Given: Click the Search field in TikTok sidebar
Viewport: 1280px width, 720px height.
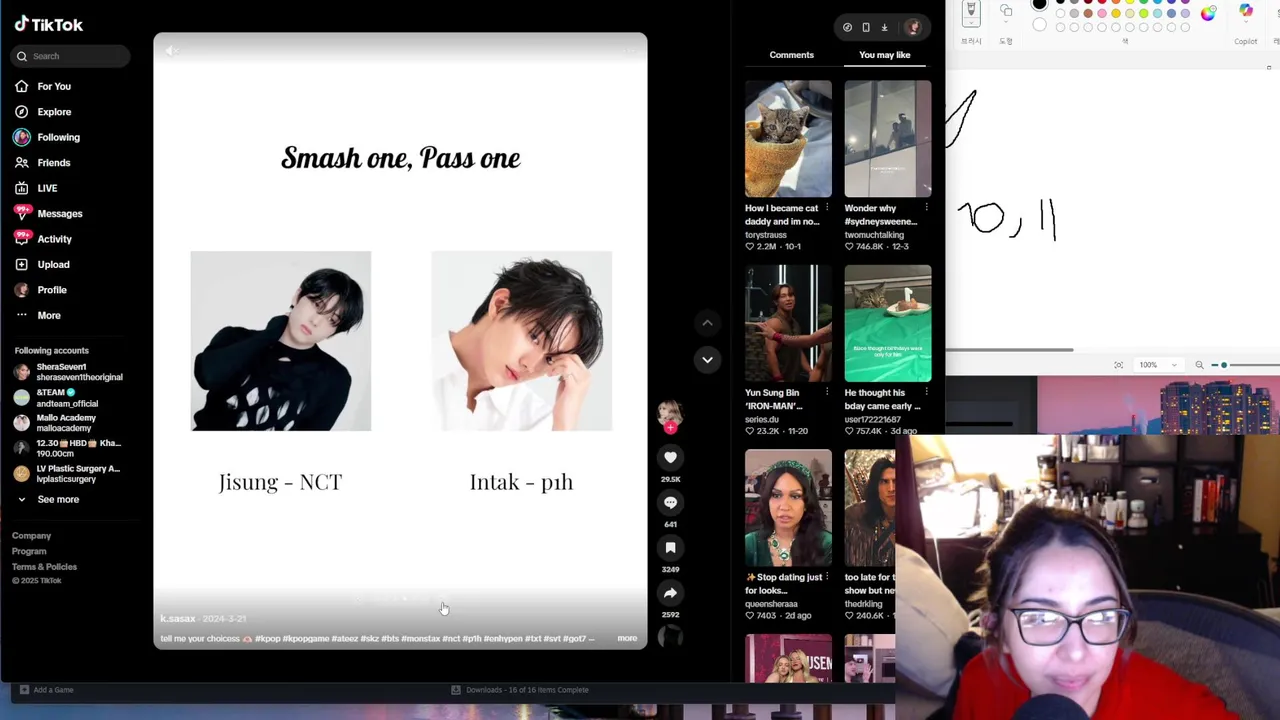Looking at the screenshot, I should pyautogui.click(x=72, y=56).
